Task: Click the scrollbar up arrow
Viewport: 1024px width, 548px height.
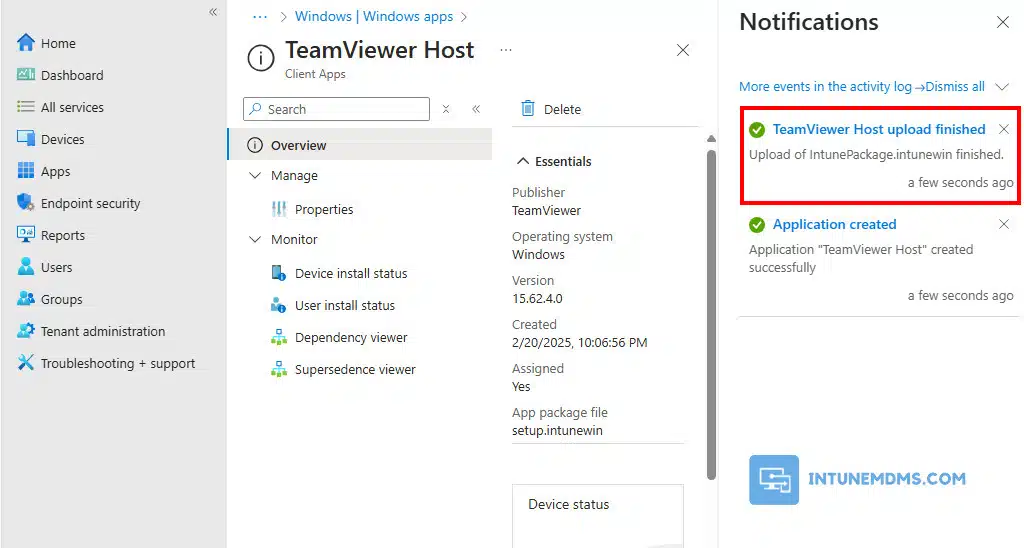Action: (711, 138)
